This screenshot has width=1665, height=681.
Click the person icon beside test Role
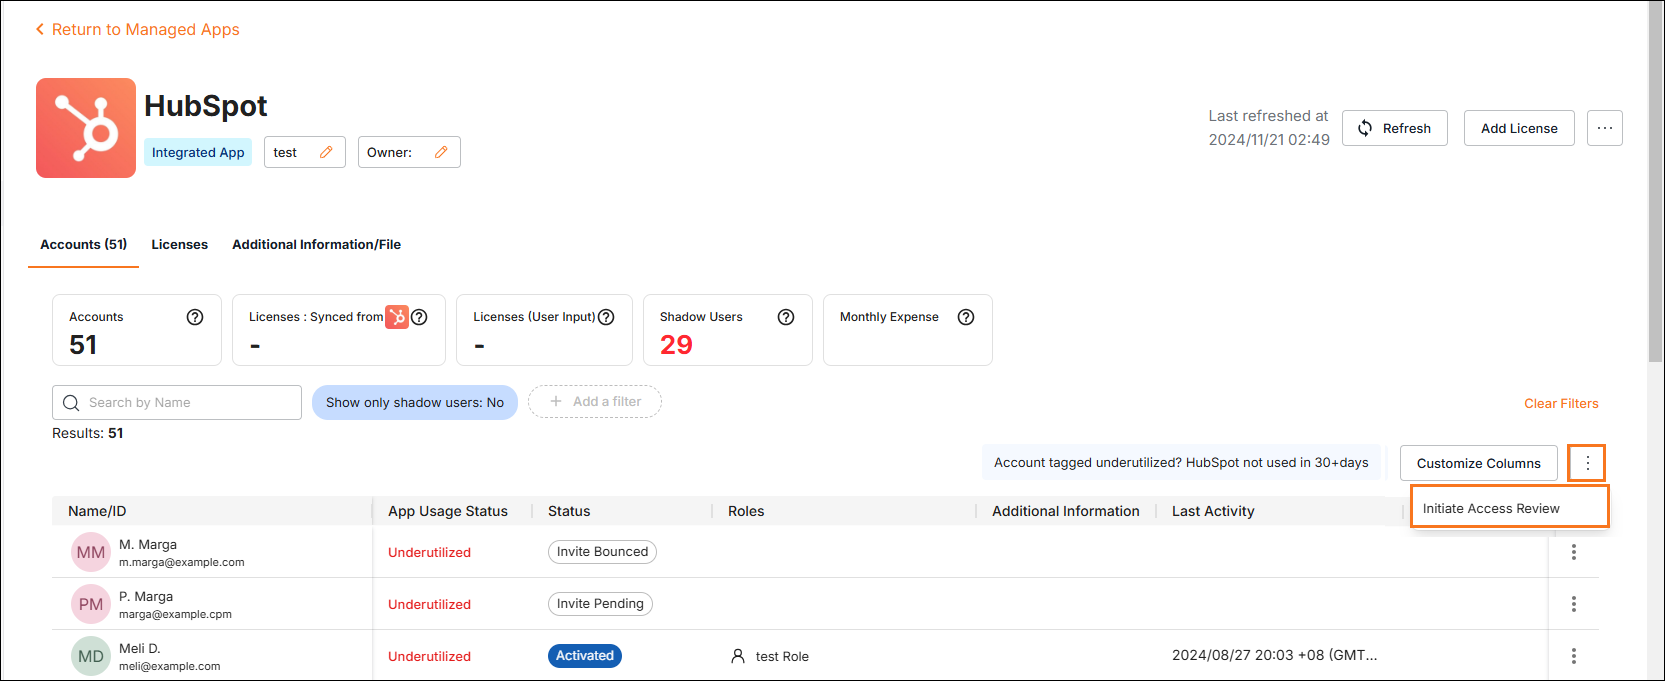[738, 656]
